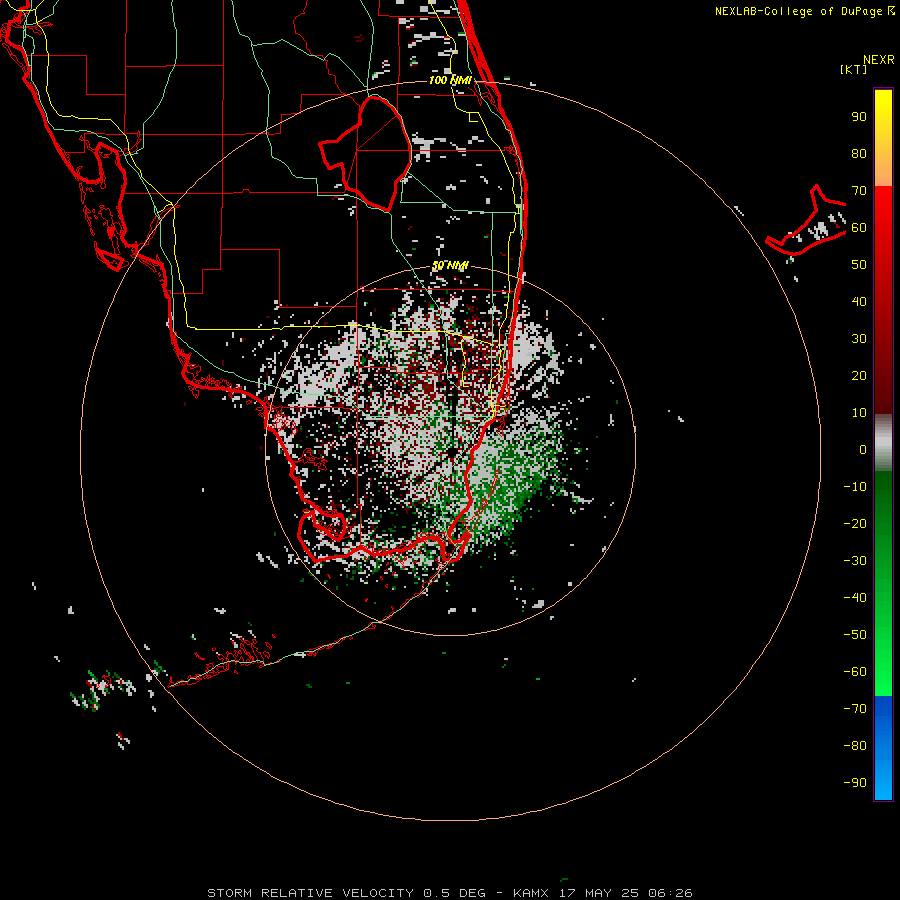Select the positive 20 knot scale label
Image resolution: width=900 pixels, height=900 pixels.
click(x=859, y=375)
